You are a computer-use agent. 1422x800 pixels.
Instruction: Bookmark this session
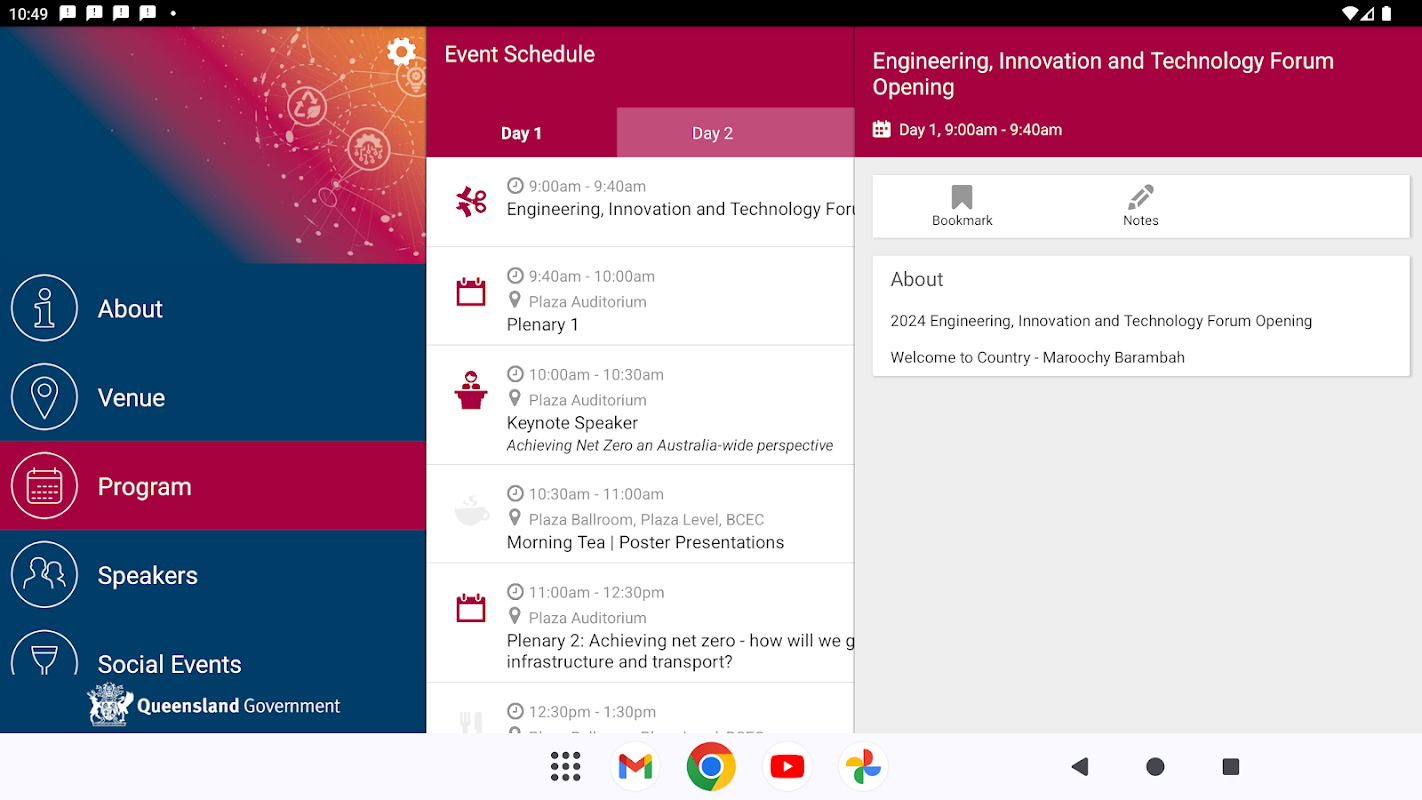[962, 206]
